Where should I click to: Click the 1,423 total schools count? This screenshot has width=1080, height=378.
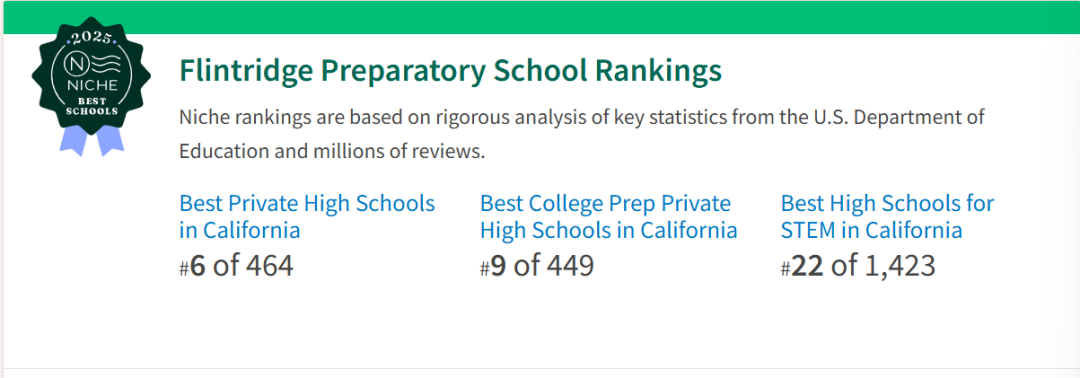click(899, 267)
